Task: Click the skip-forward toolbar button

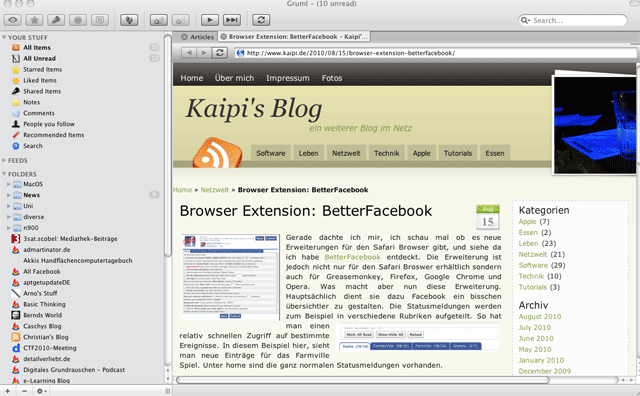Action: pyautogui.click(x=231, y=20)
